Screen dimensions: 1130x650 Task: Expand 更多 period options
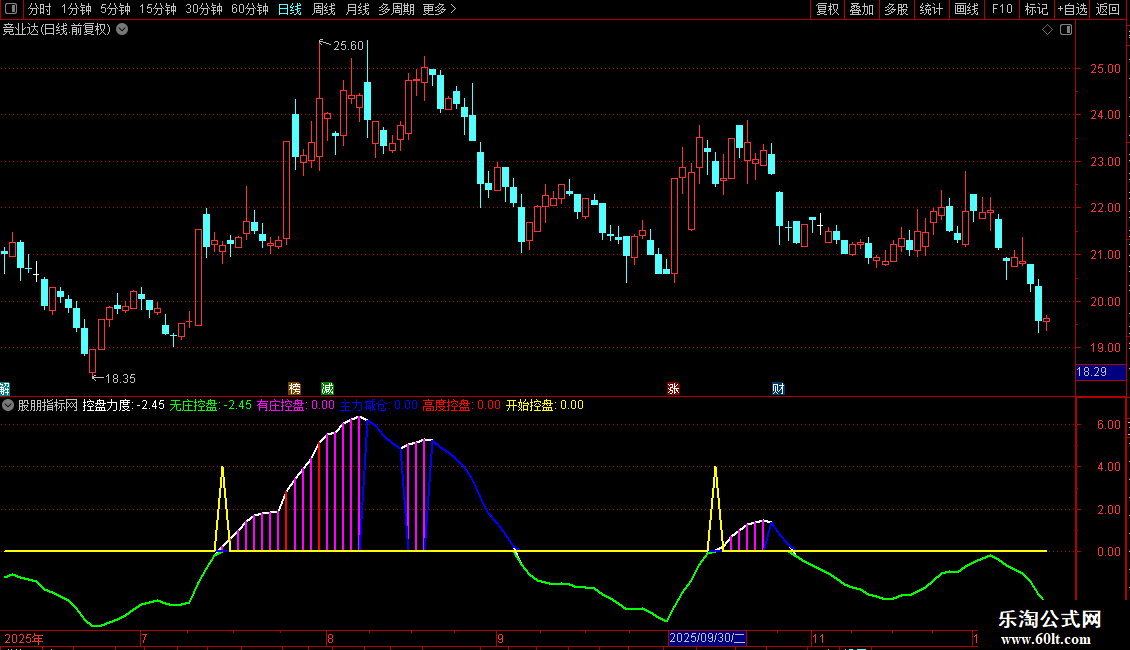point(439,9)
